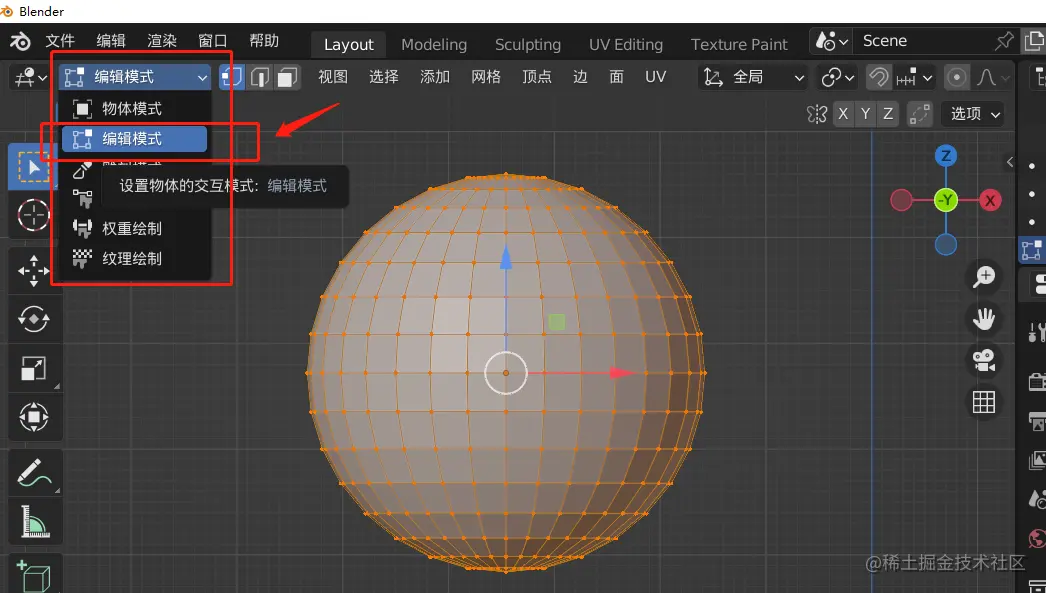
Task: Open the 顶点 viewport menu
Action: pos(537,77)
